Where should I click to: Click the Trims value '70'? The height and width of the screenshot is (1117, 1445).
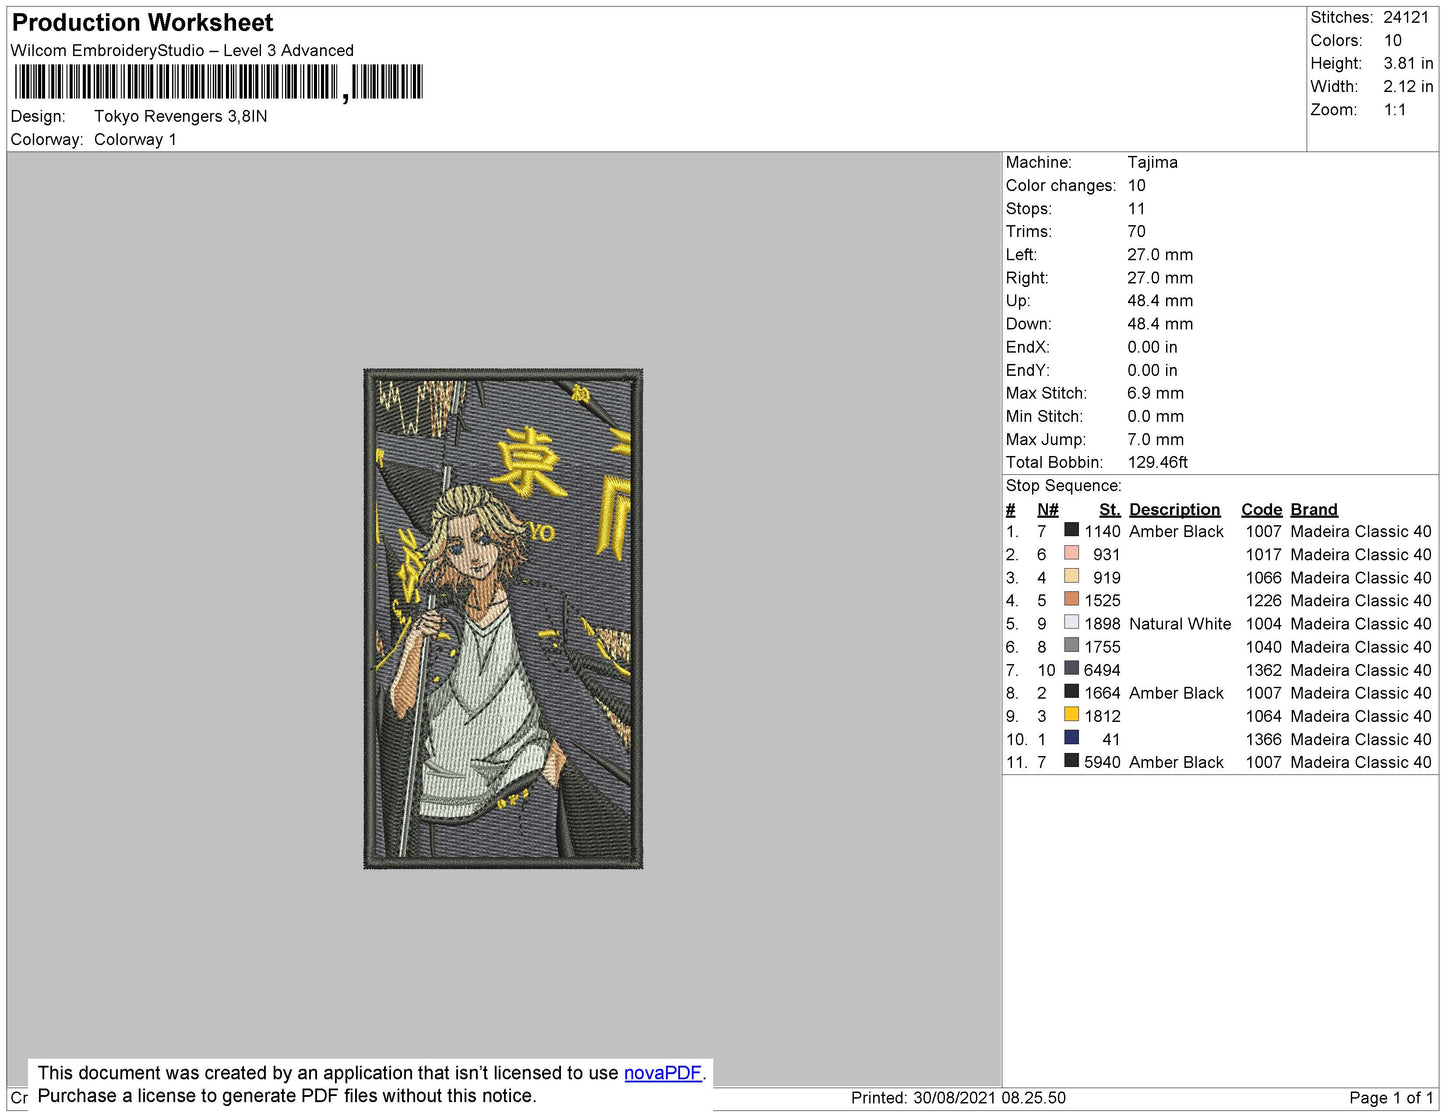pyautogui.click(x=1137, y=232)
